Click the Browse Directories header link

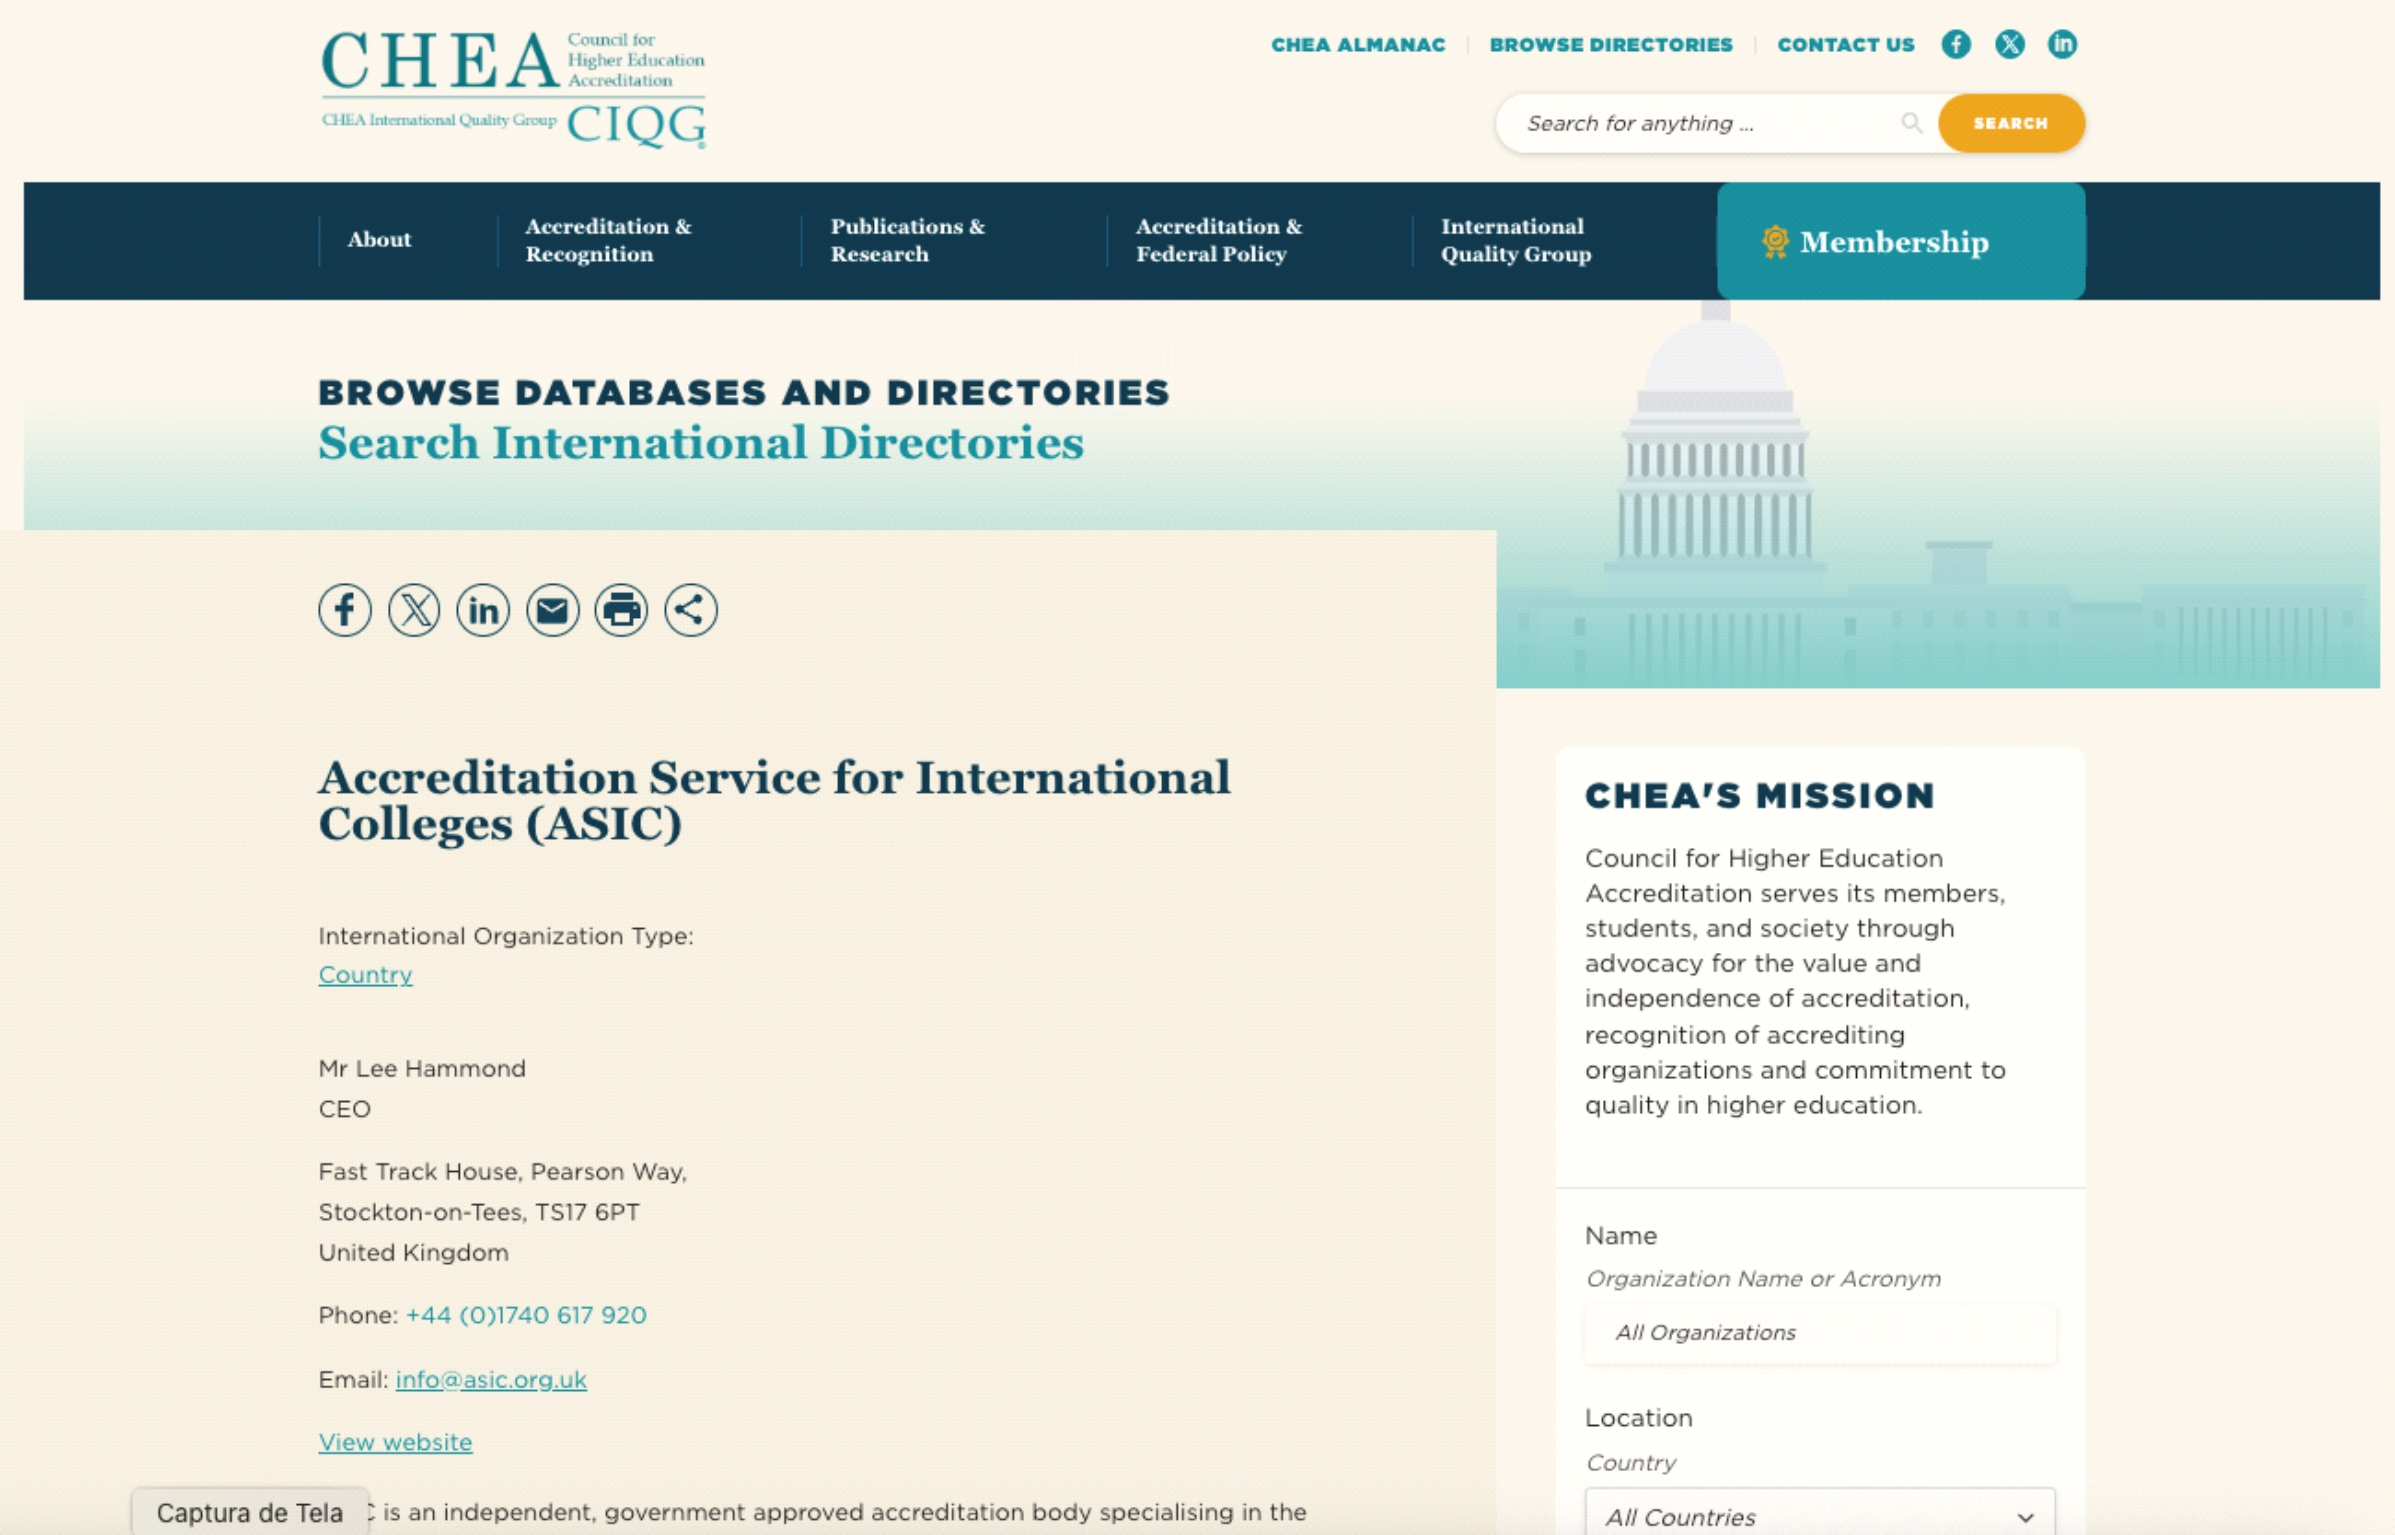[1610, 45]
